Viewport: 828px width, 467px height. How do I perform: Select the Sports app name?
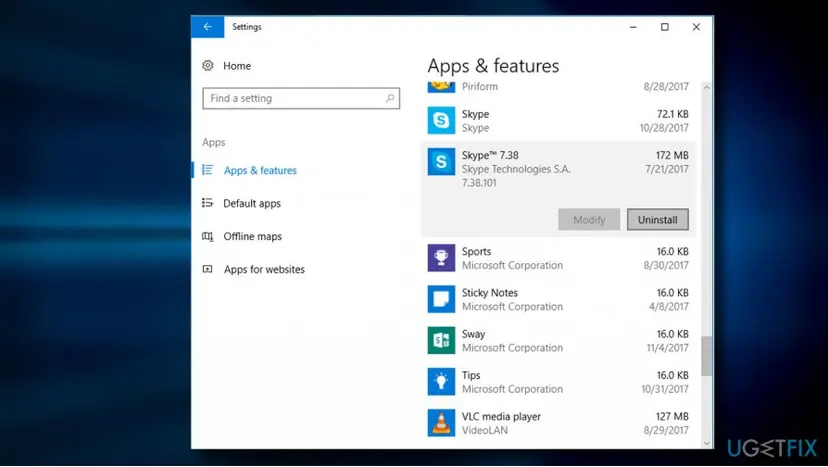[476, 251]
